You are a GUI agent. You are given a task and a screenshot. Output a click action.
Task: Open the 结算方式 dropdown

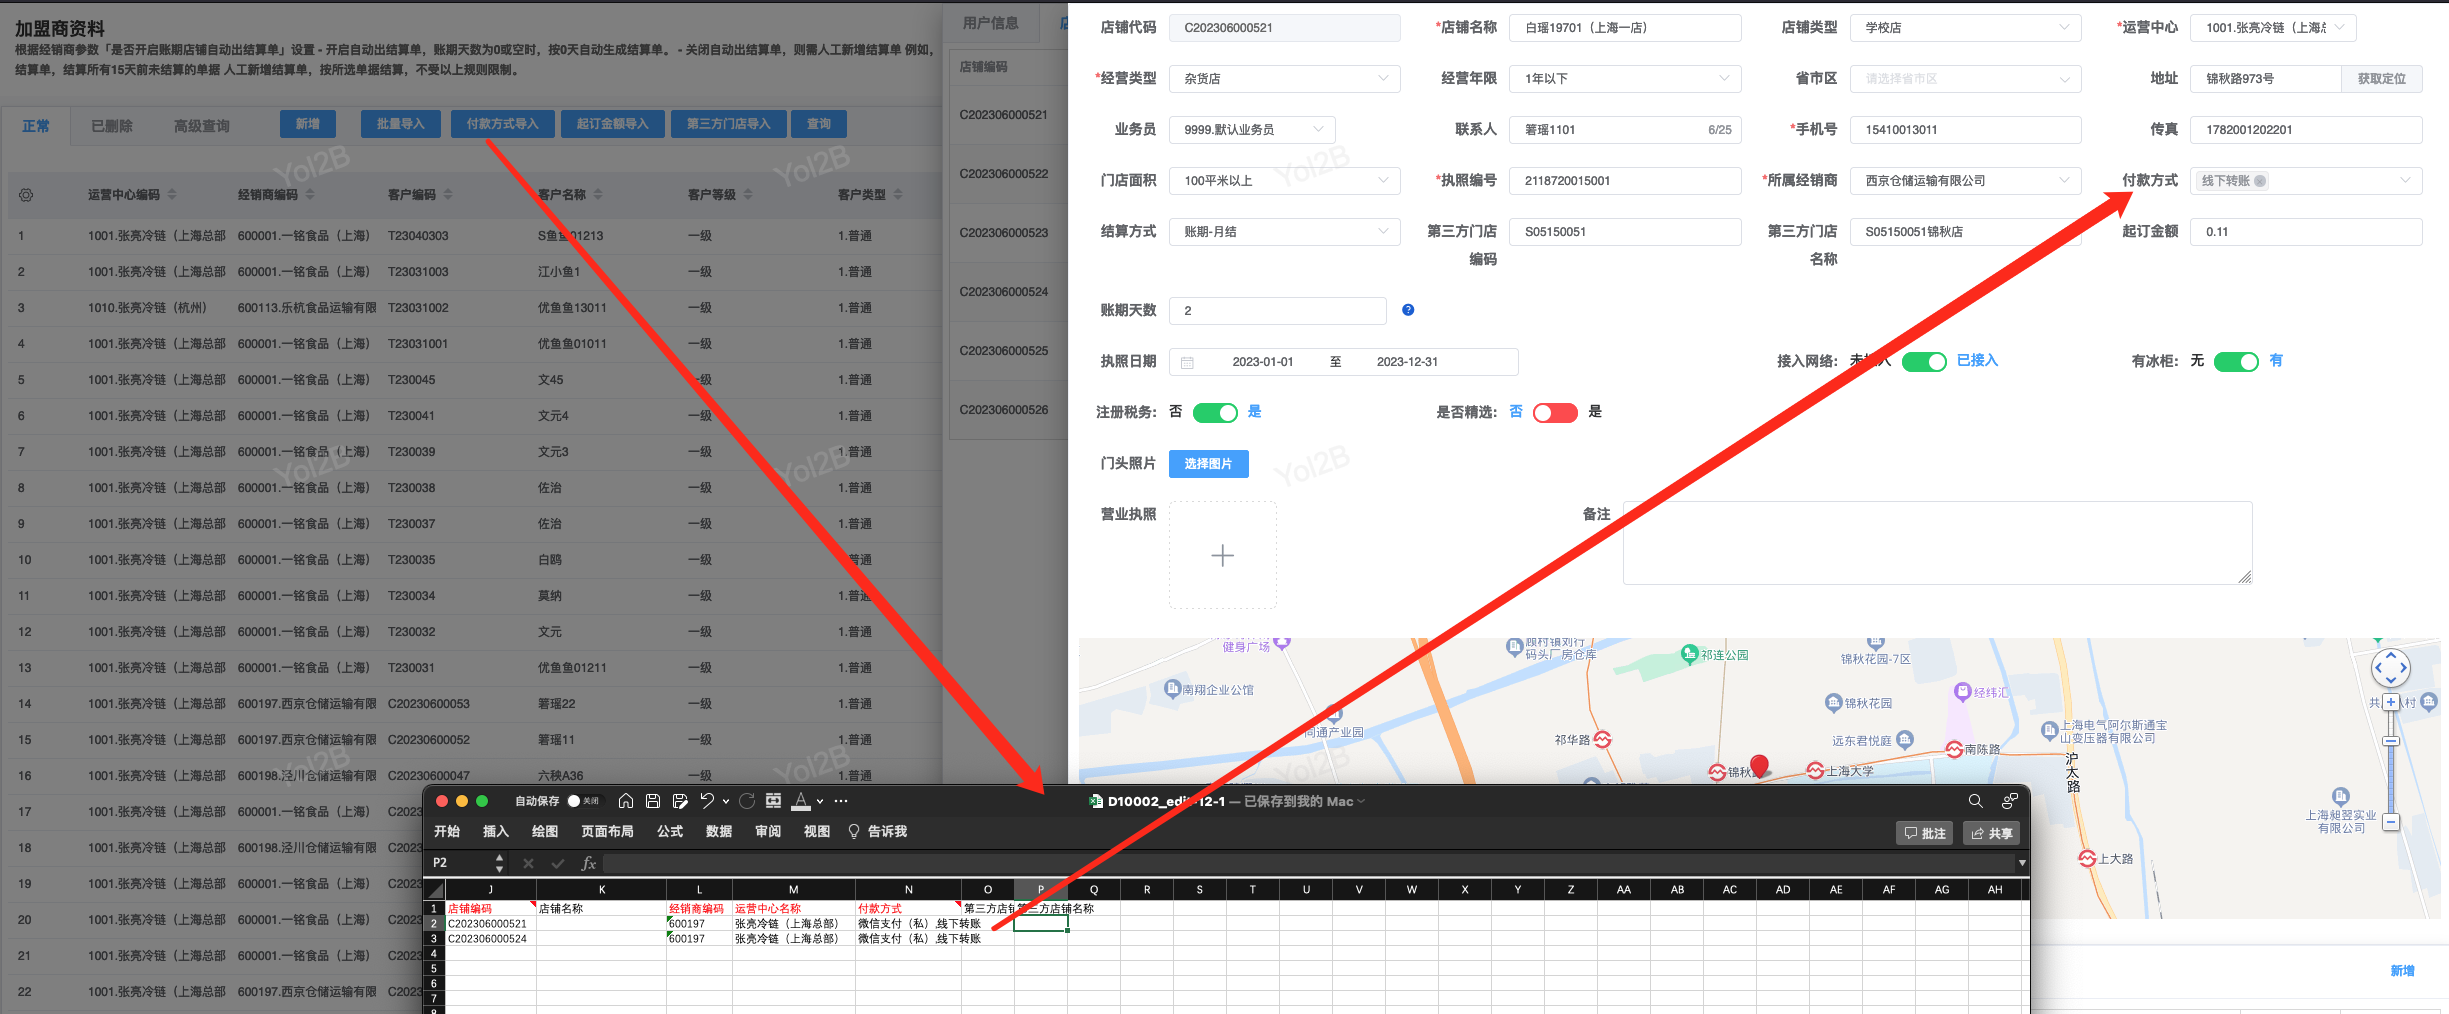[1284, 232]
